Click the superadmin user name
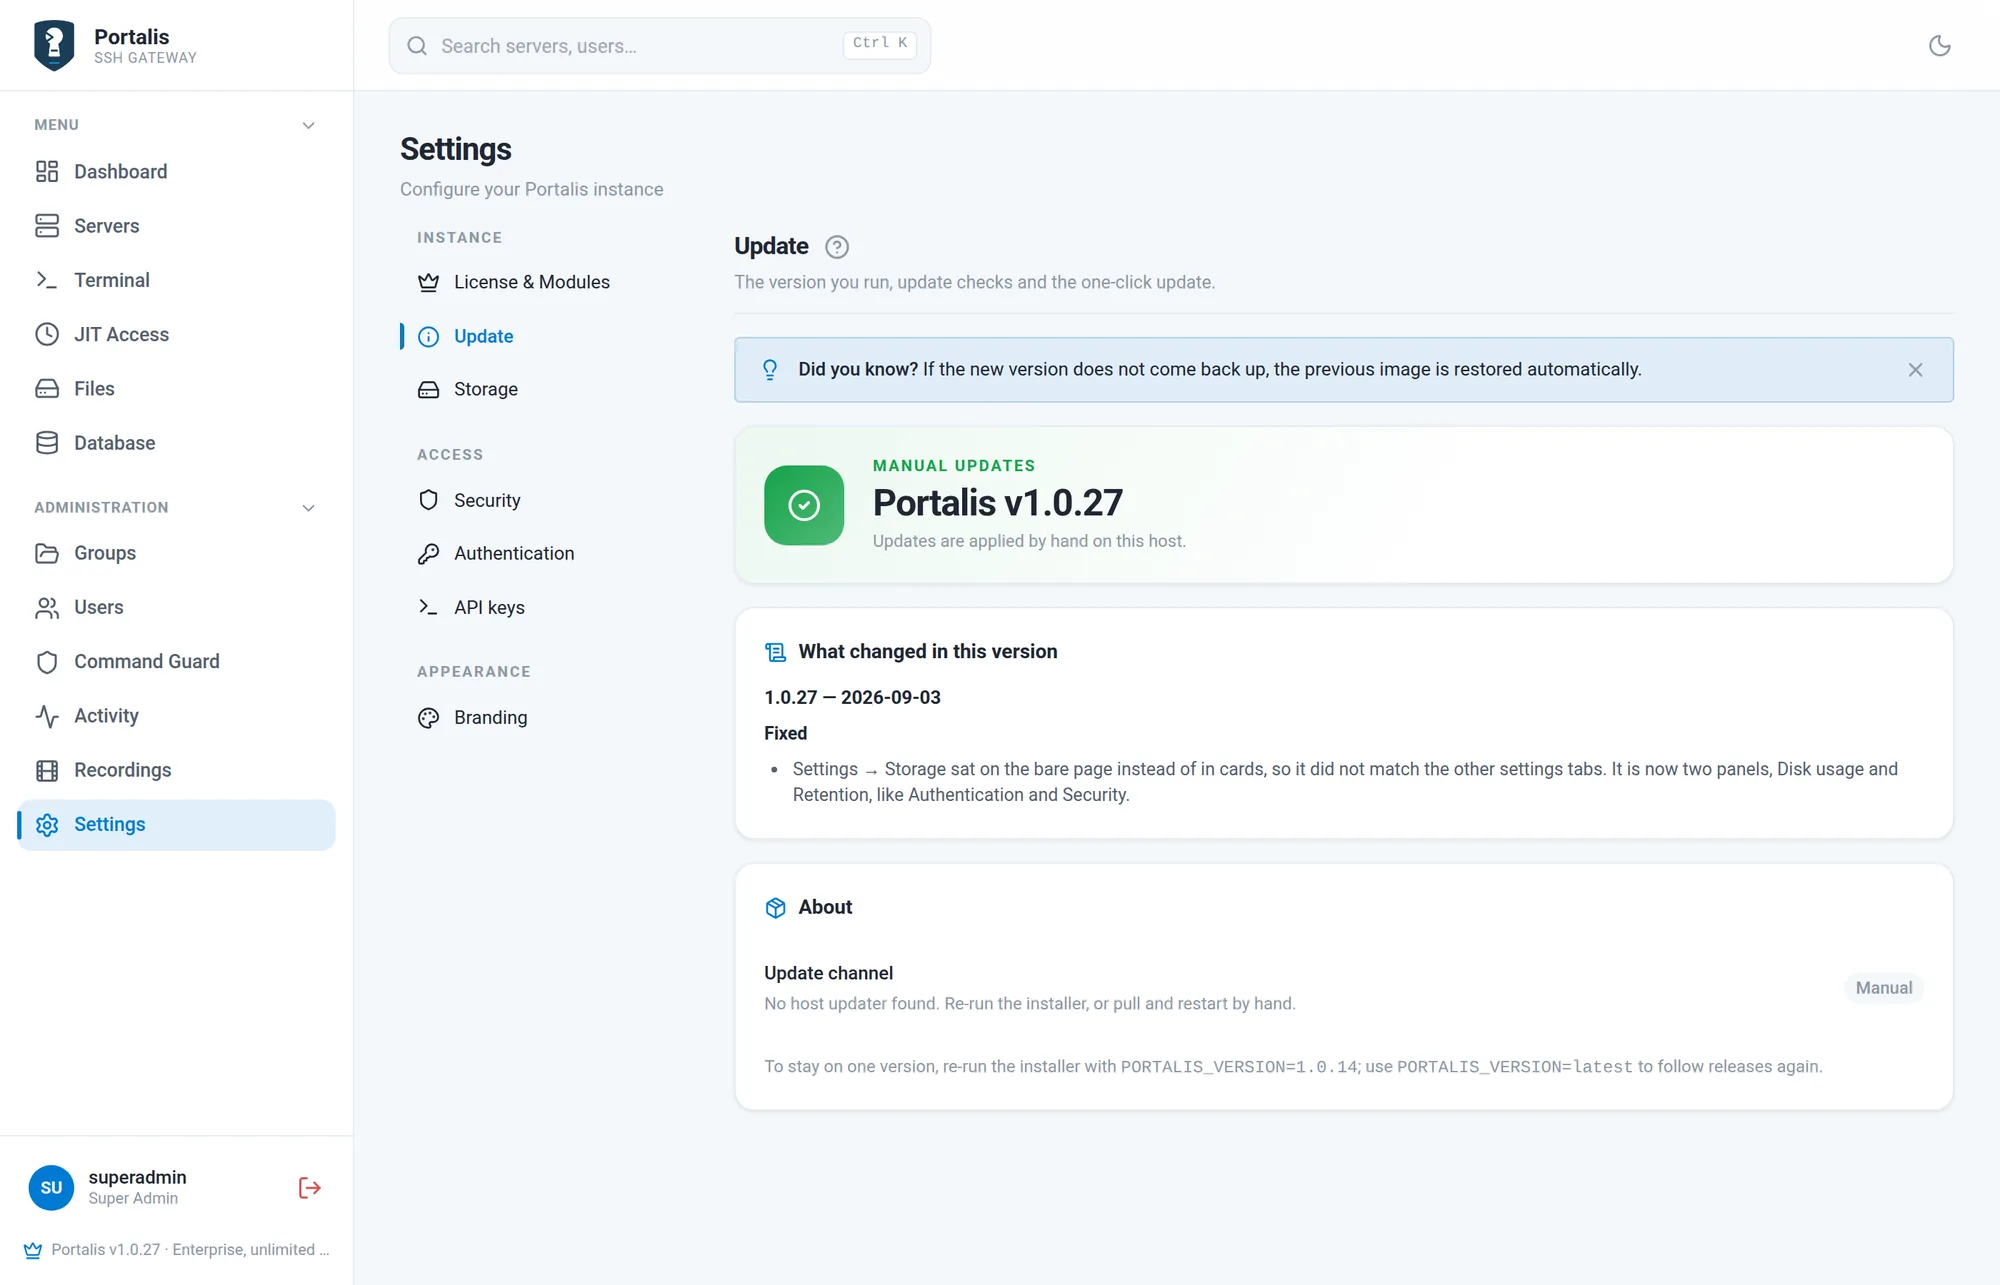Viewport: 2000px width, 1285px height. point(137,1177)
